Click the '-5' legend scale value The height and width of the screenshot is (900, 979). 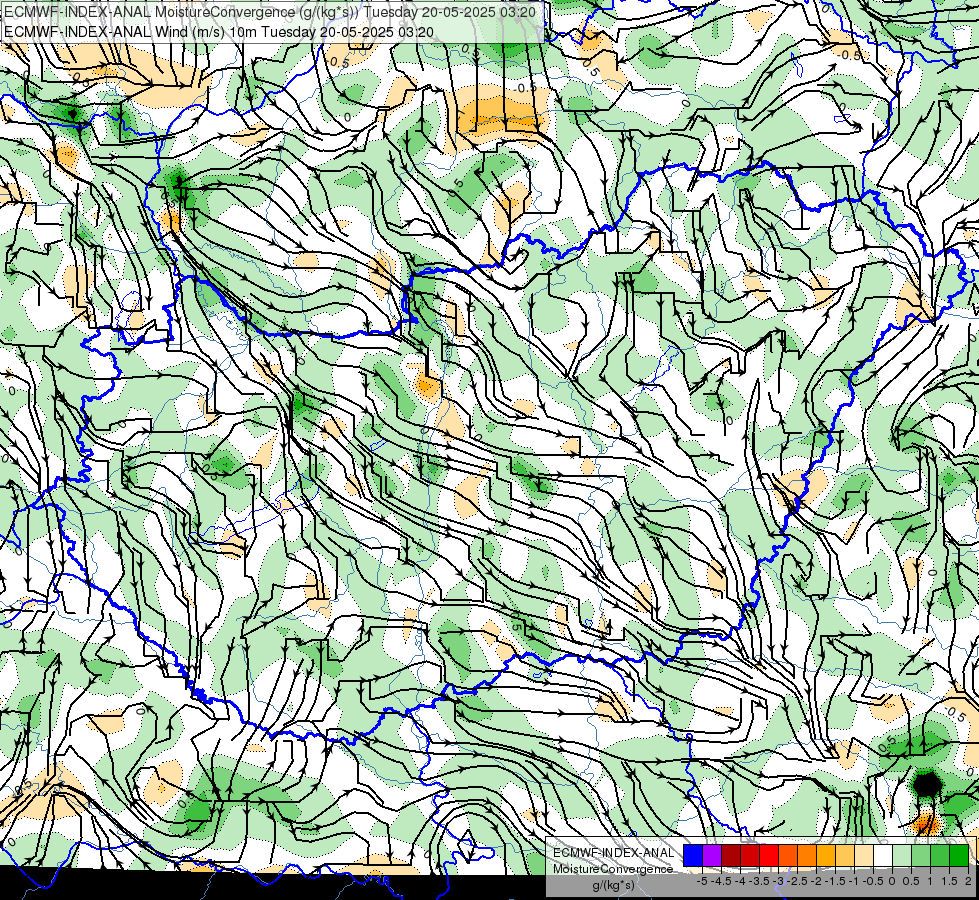[702, 881]
